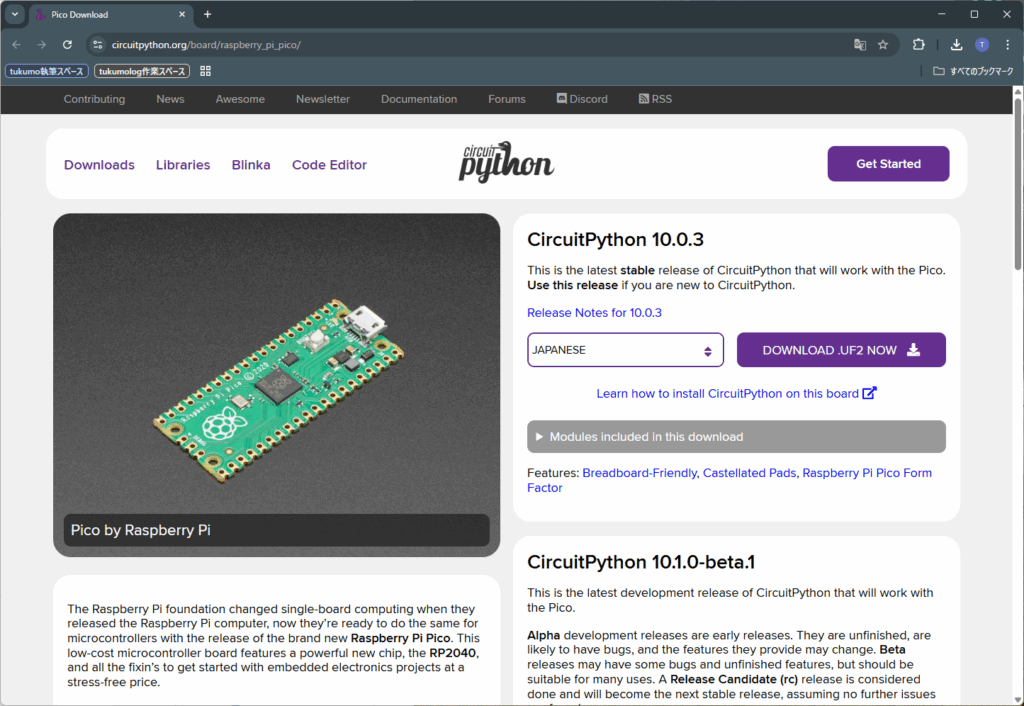Click the translate page icon in address bar
1024x706 pixels.
point(859,45)
